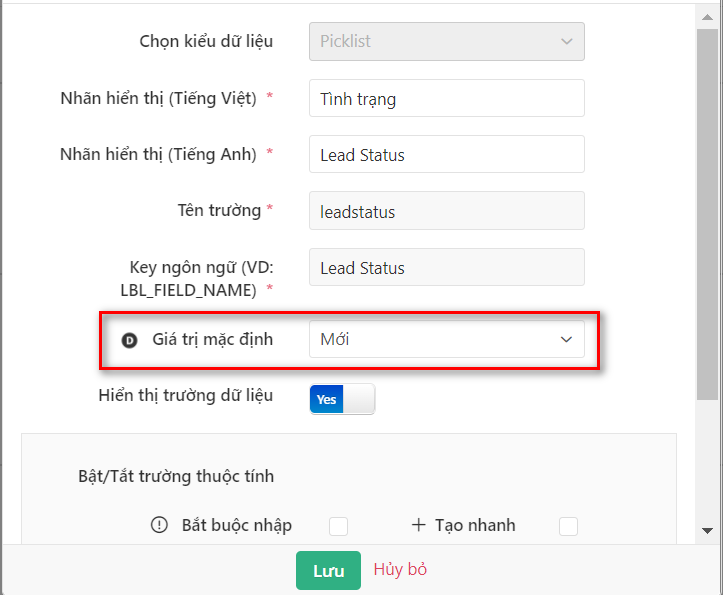
Task: Check the Tạo nhanh checkbox
Action: click(568, 526)
